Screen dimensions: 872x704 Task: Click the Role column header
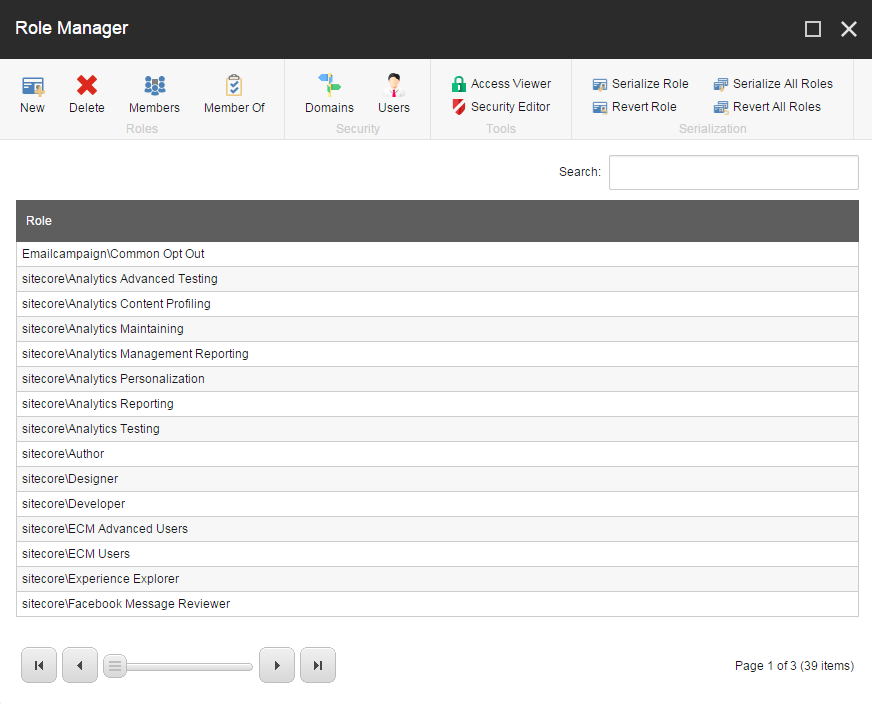pyautogui.click(x=38, y=220)
